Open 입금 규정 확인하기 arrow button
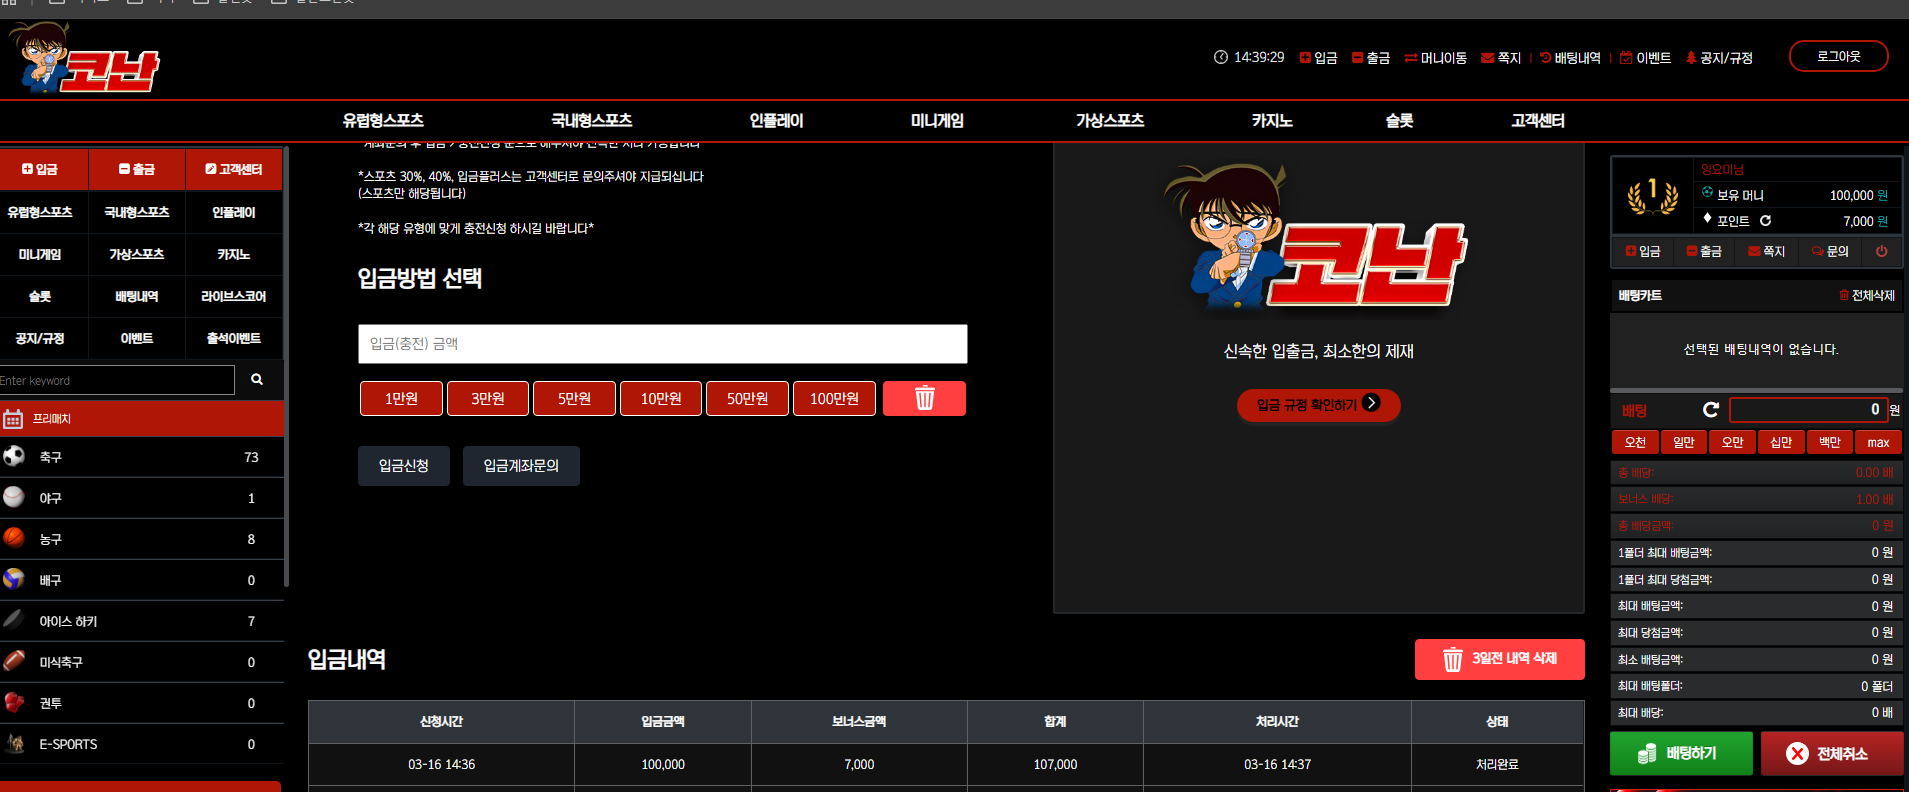1909x792 pixels. (x=1318, y=404)
